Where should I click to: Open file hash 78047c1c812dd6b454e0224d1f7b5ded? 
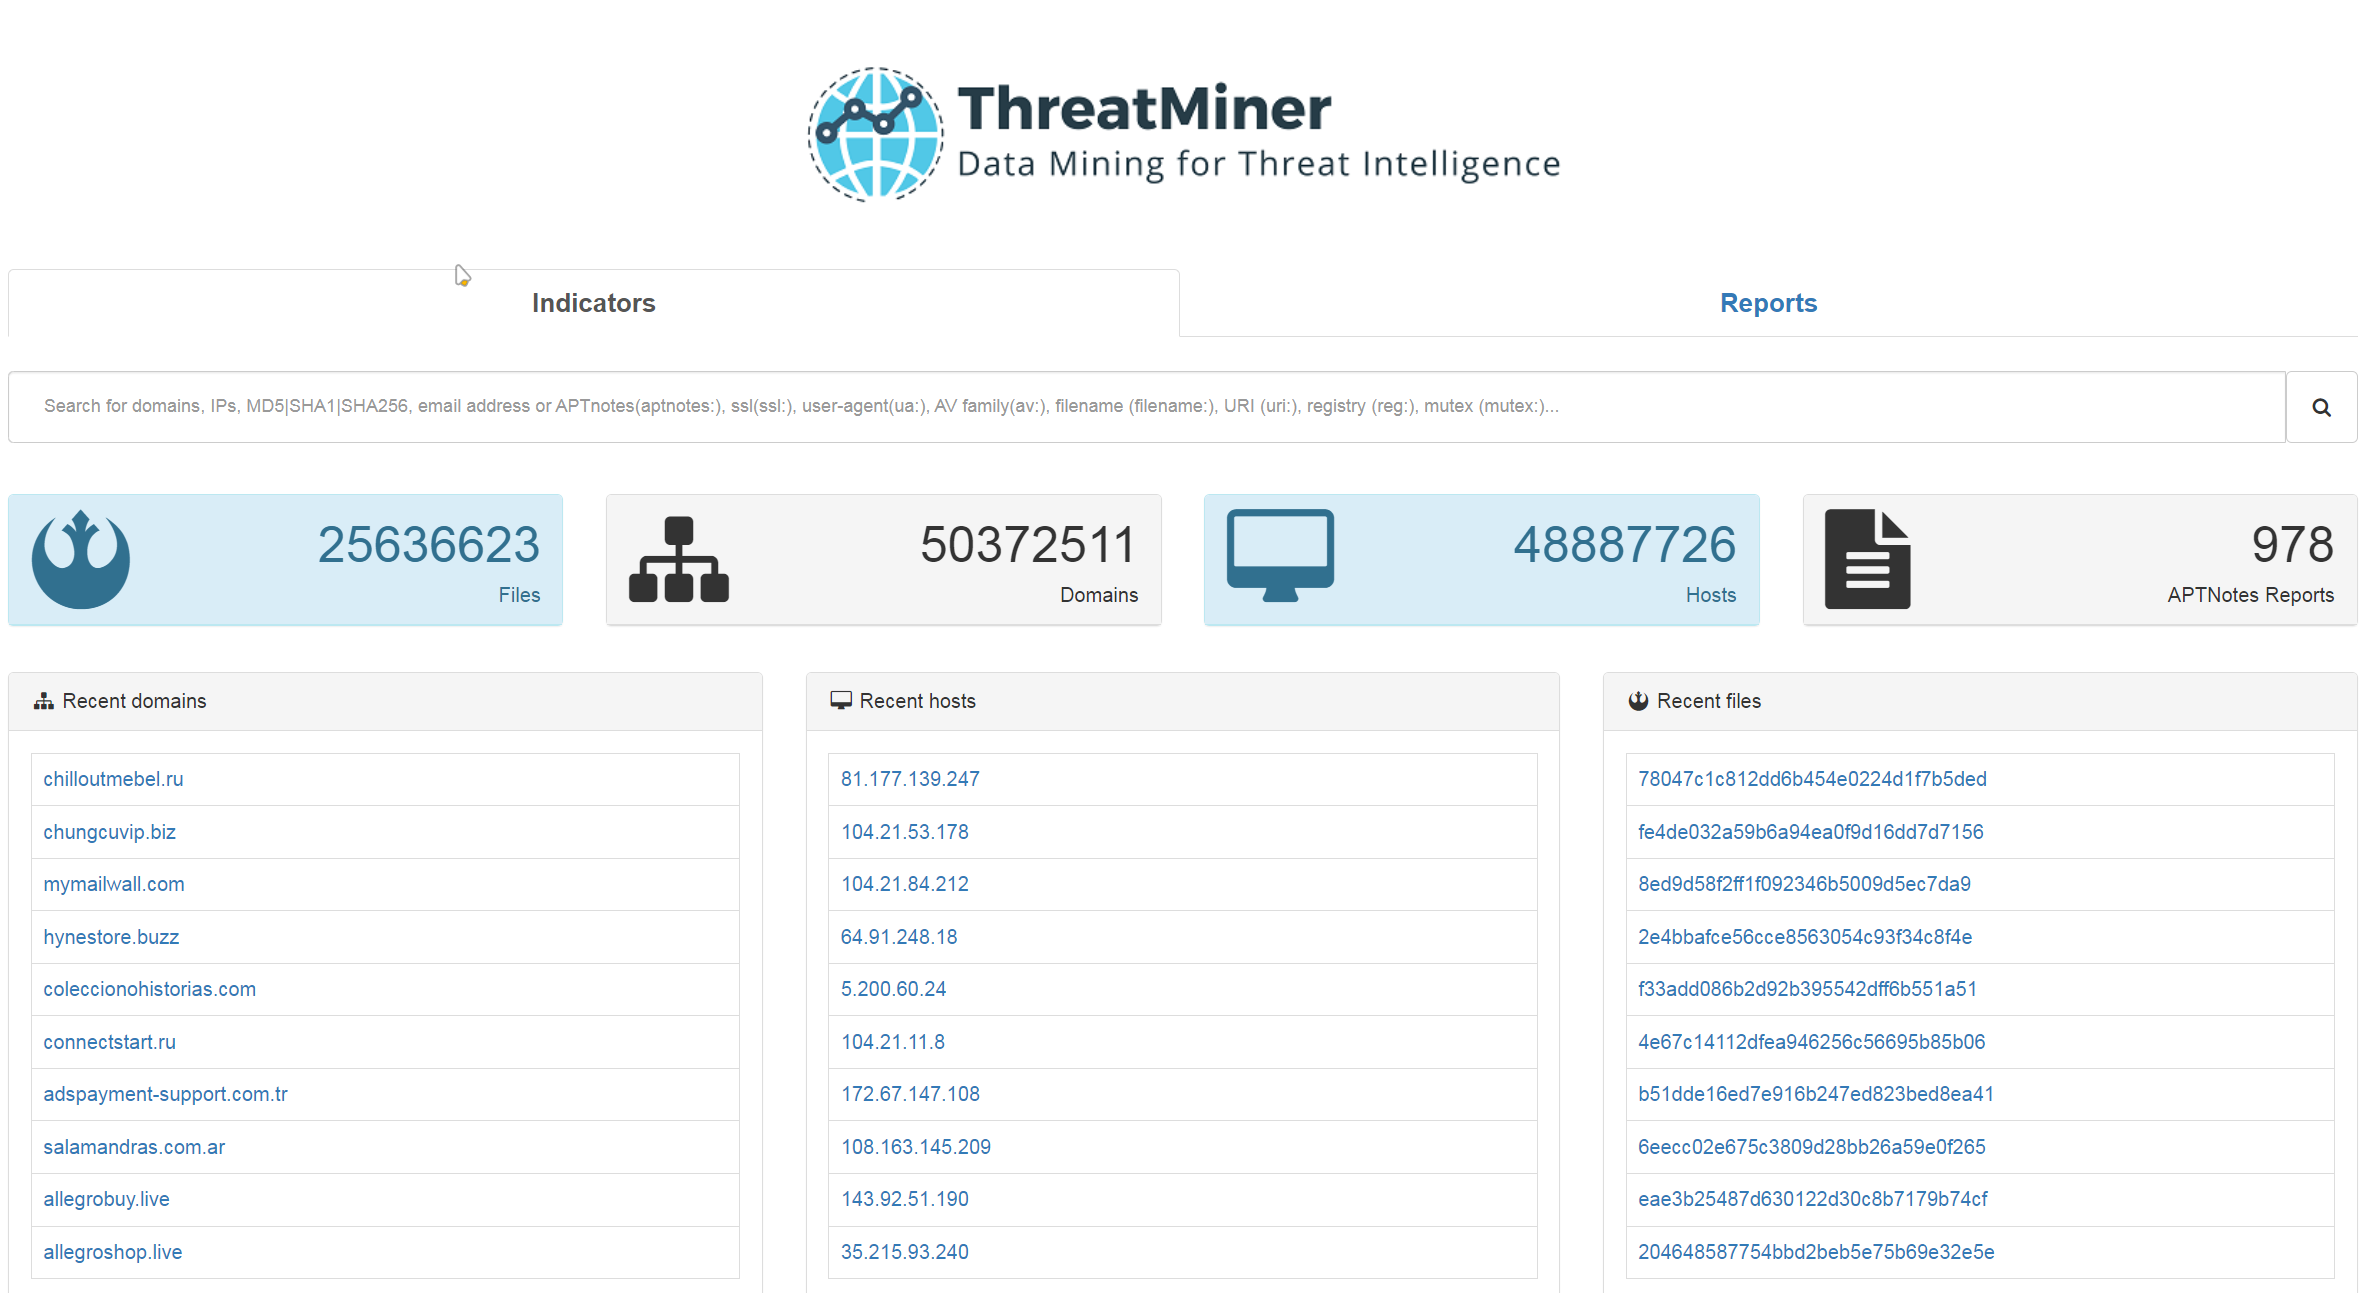tap(1812, 779)
